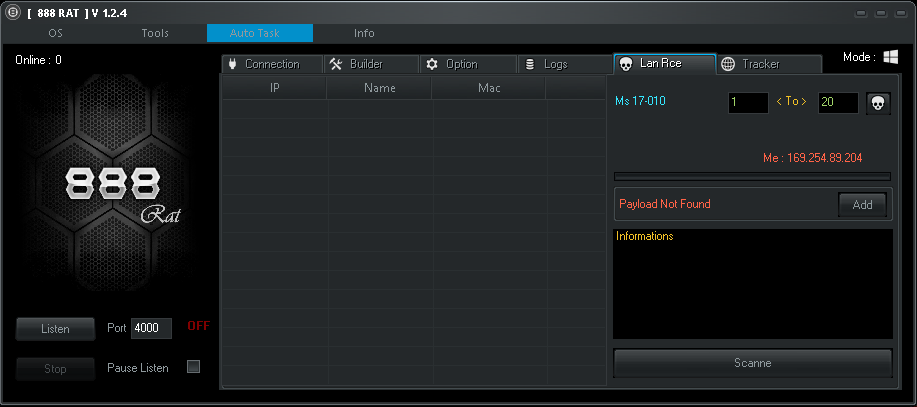Click the skull icon on Lan Rce tab
917x407 pixels.
pyautogui.click(x=626, y=64)
